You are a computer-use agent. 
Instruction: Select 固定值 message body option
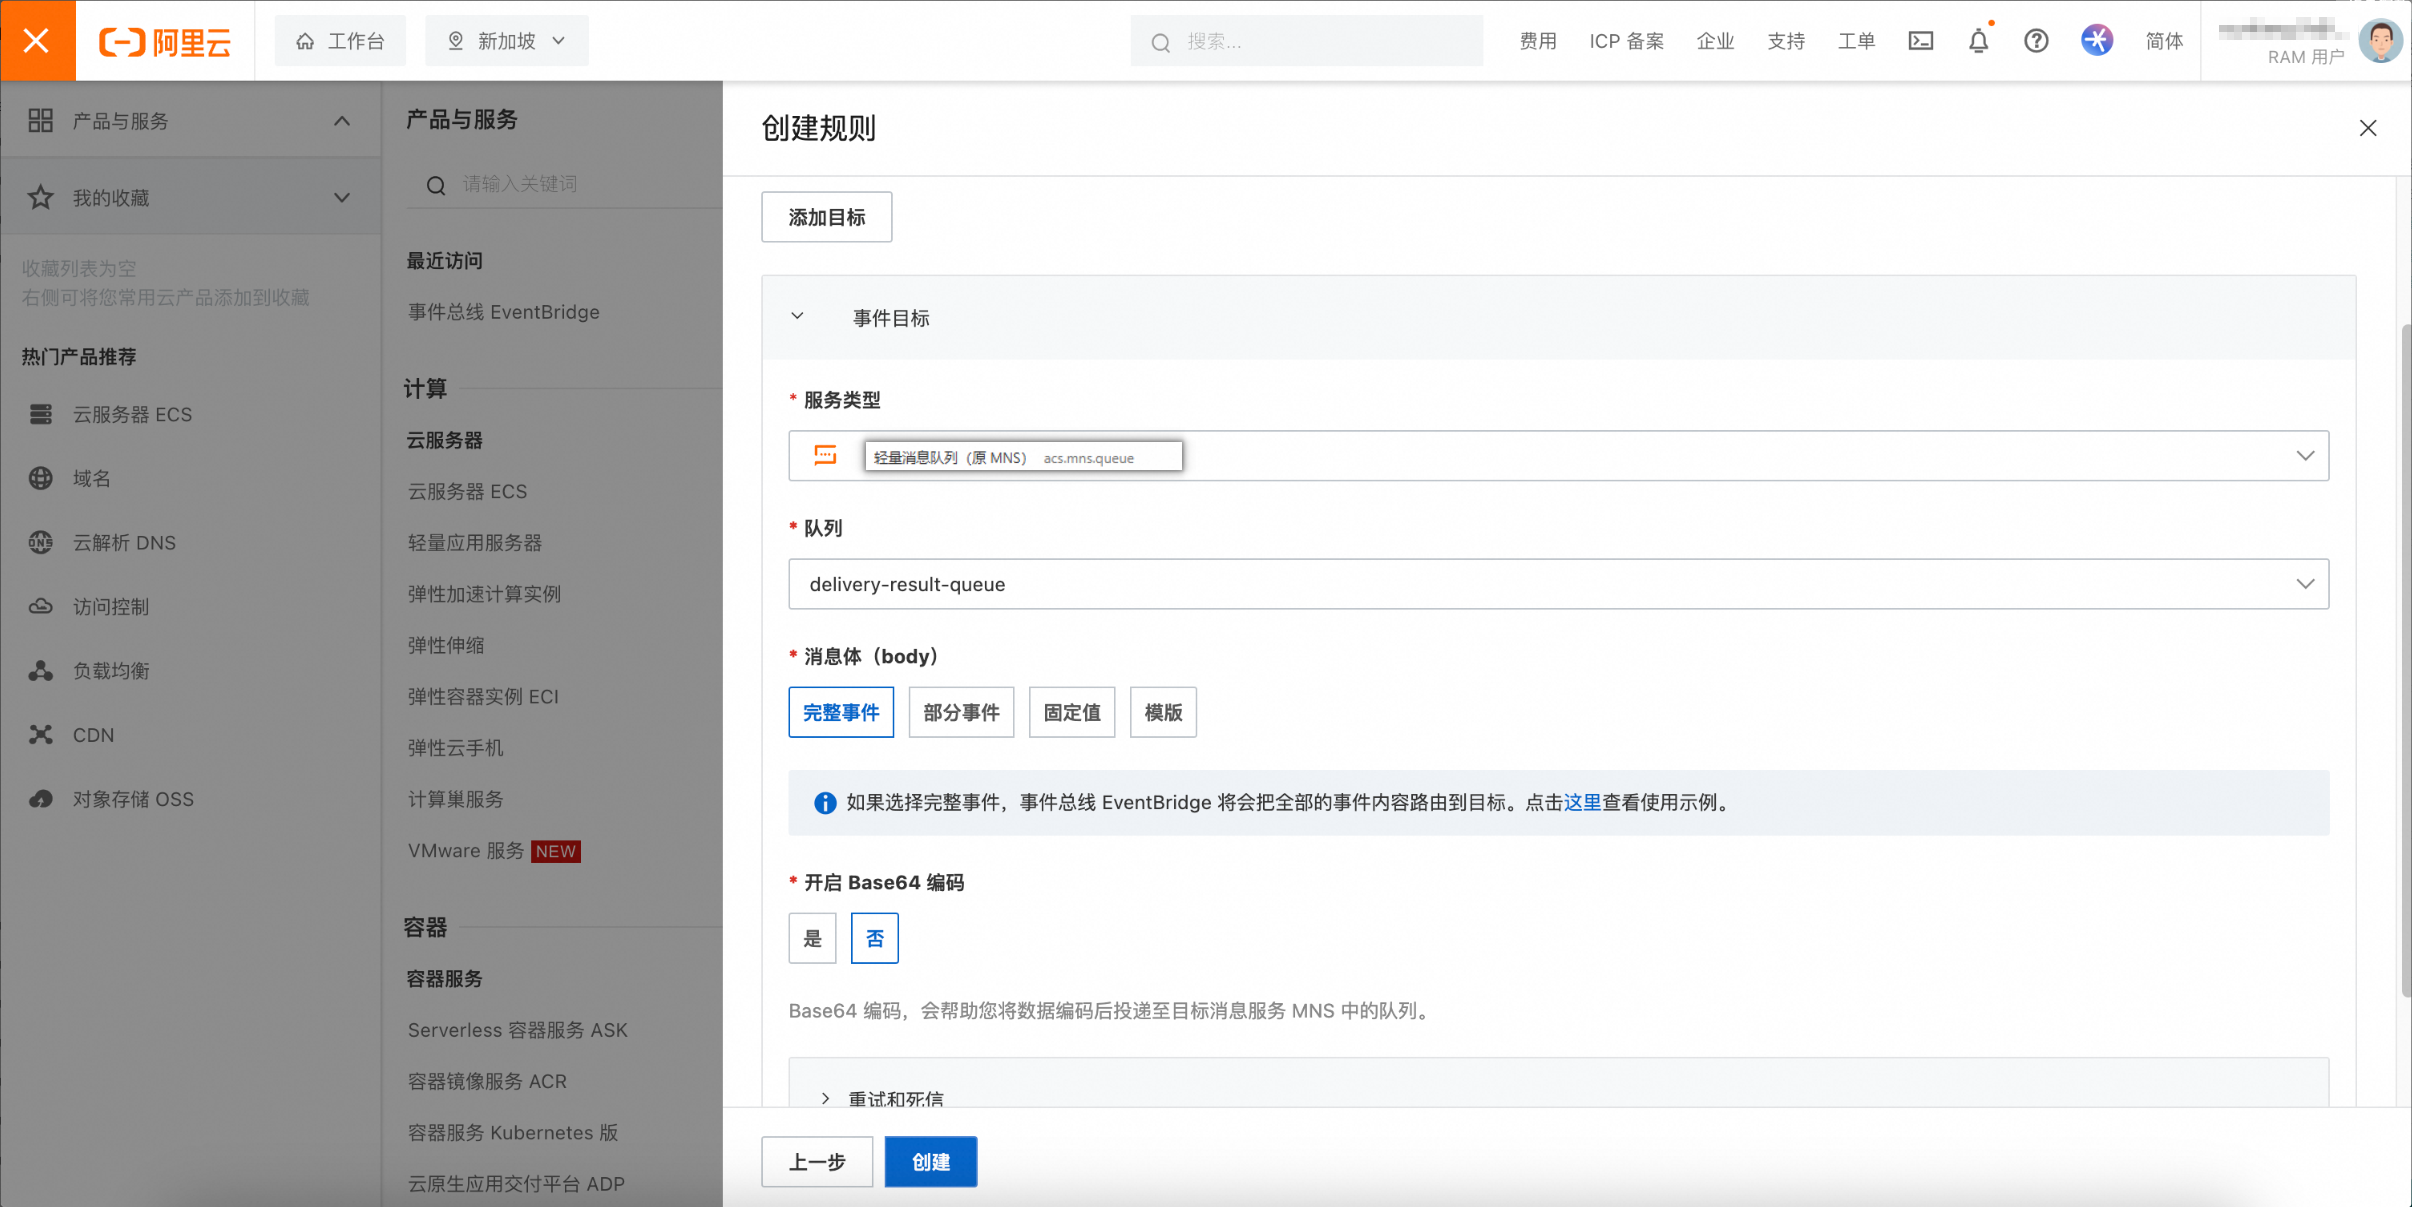[1072, 712]
